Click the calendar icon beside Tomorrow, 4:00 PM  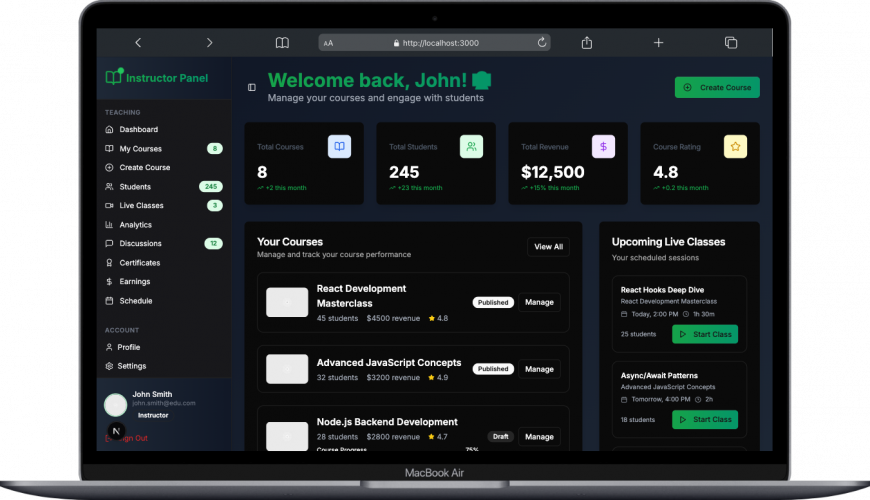624,400
